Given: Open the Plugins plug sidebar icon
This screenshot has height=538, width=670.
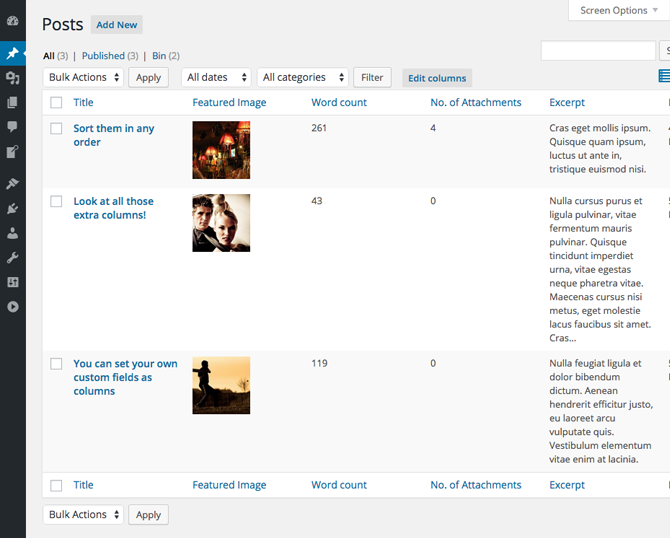Looking at the screenshot, I should 12,208.
